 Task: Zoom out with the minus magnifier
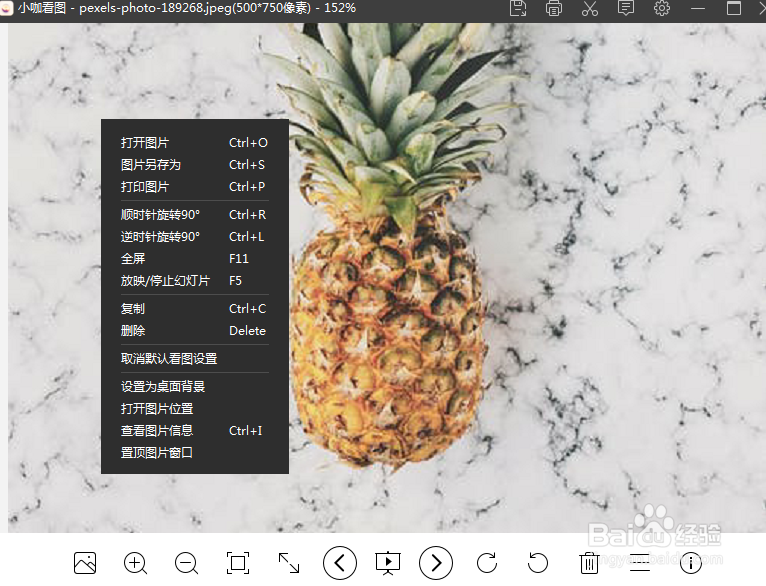click(x=186, y=563)
